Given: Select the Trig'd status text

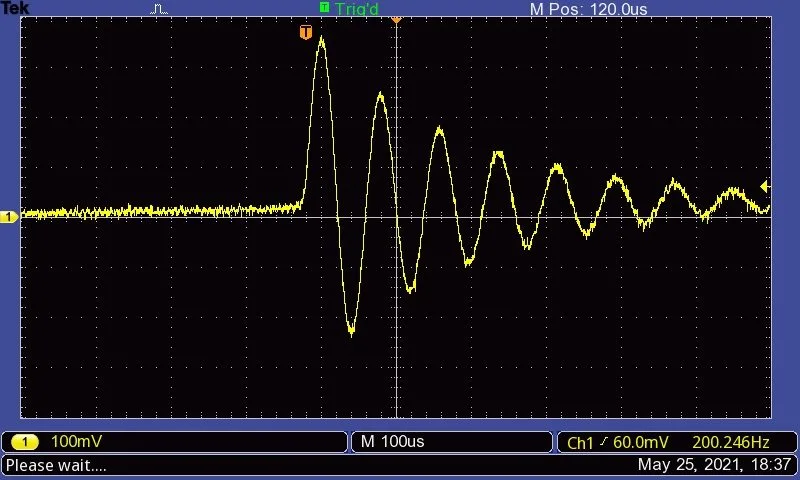Looking at the screenshot, I should point(356,9).
